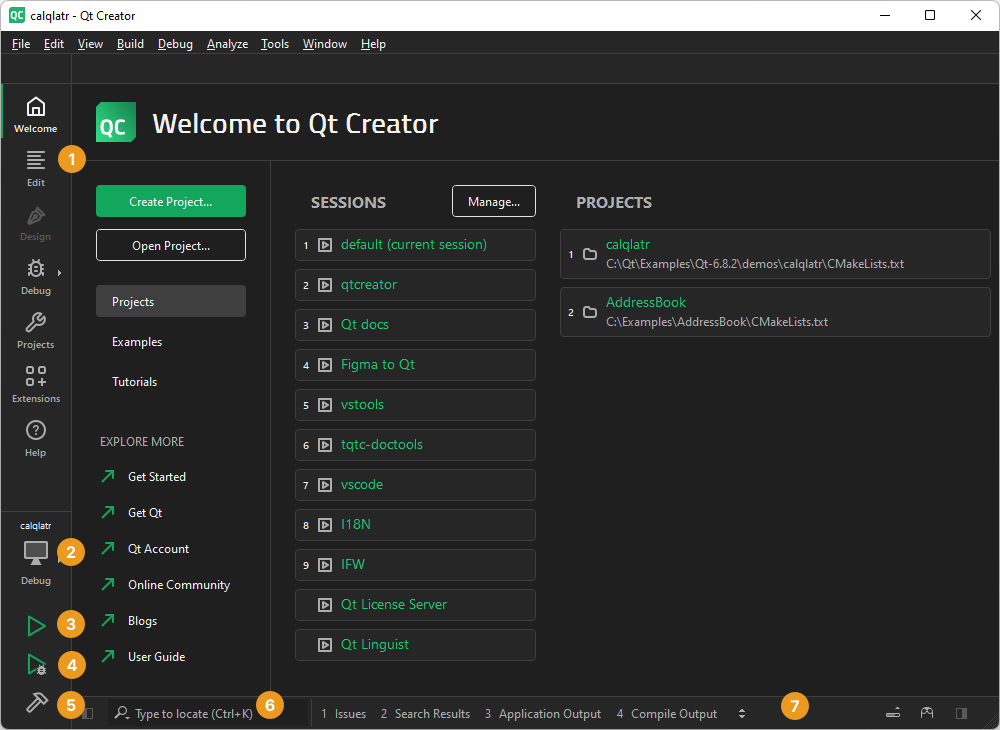Viewport: 1000px width, 730px height.
Task: Click play icon of Qt License Server session
Action: click(x=325, y=605)
